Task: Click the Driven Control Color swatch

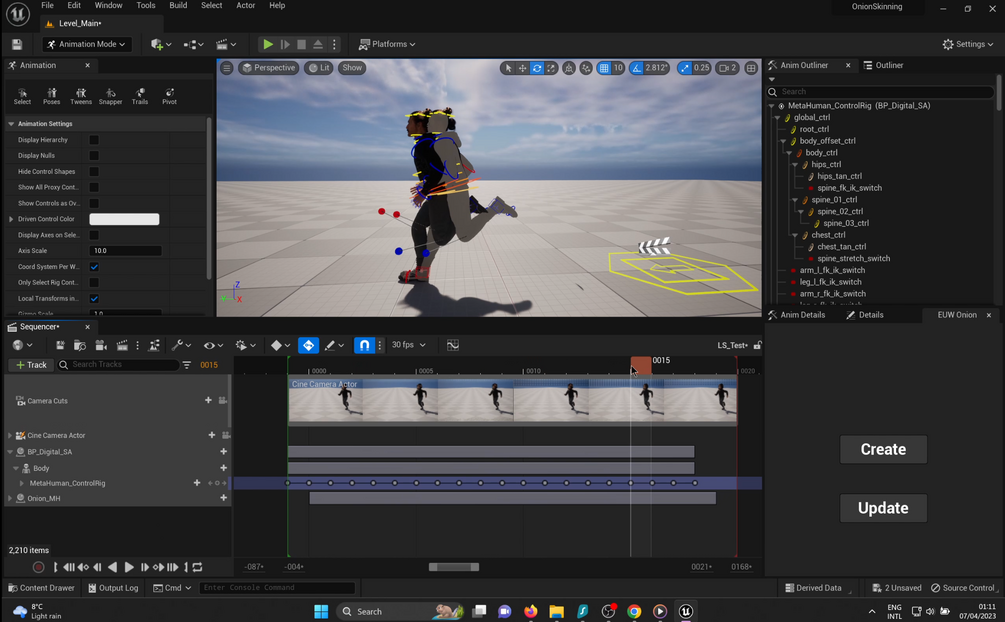Action: click(x=124, y=218)
